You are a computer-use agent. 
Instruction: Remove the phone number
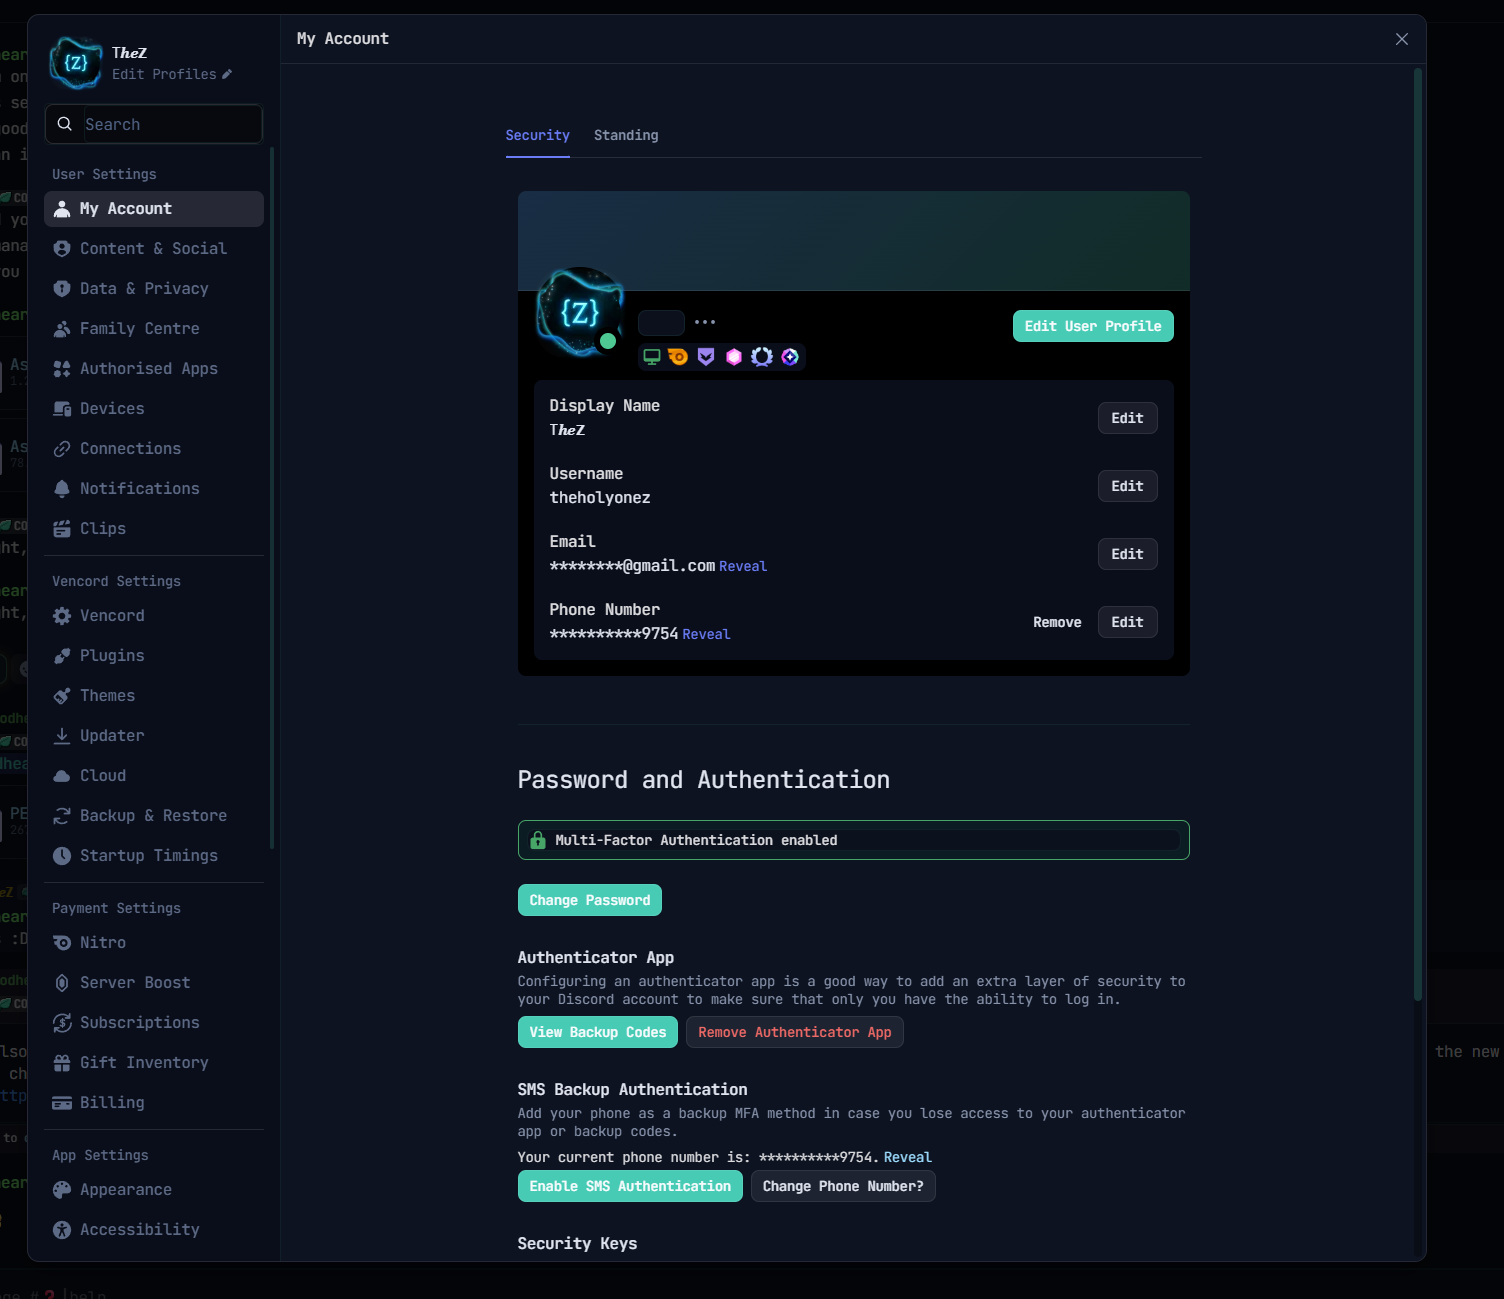pyautogui.click(x=1057, y=622)
